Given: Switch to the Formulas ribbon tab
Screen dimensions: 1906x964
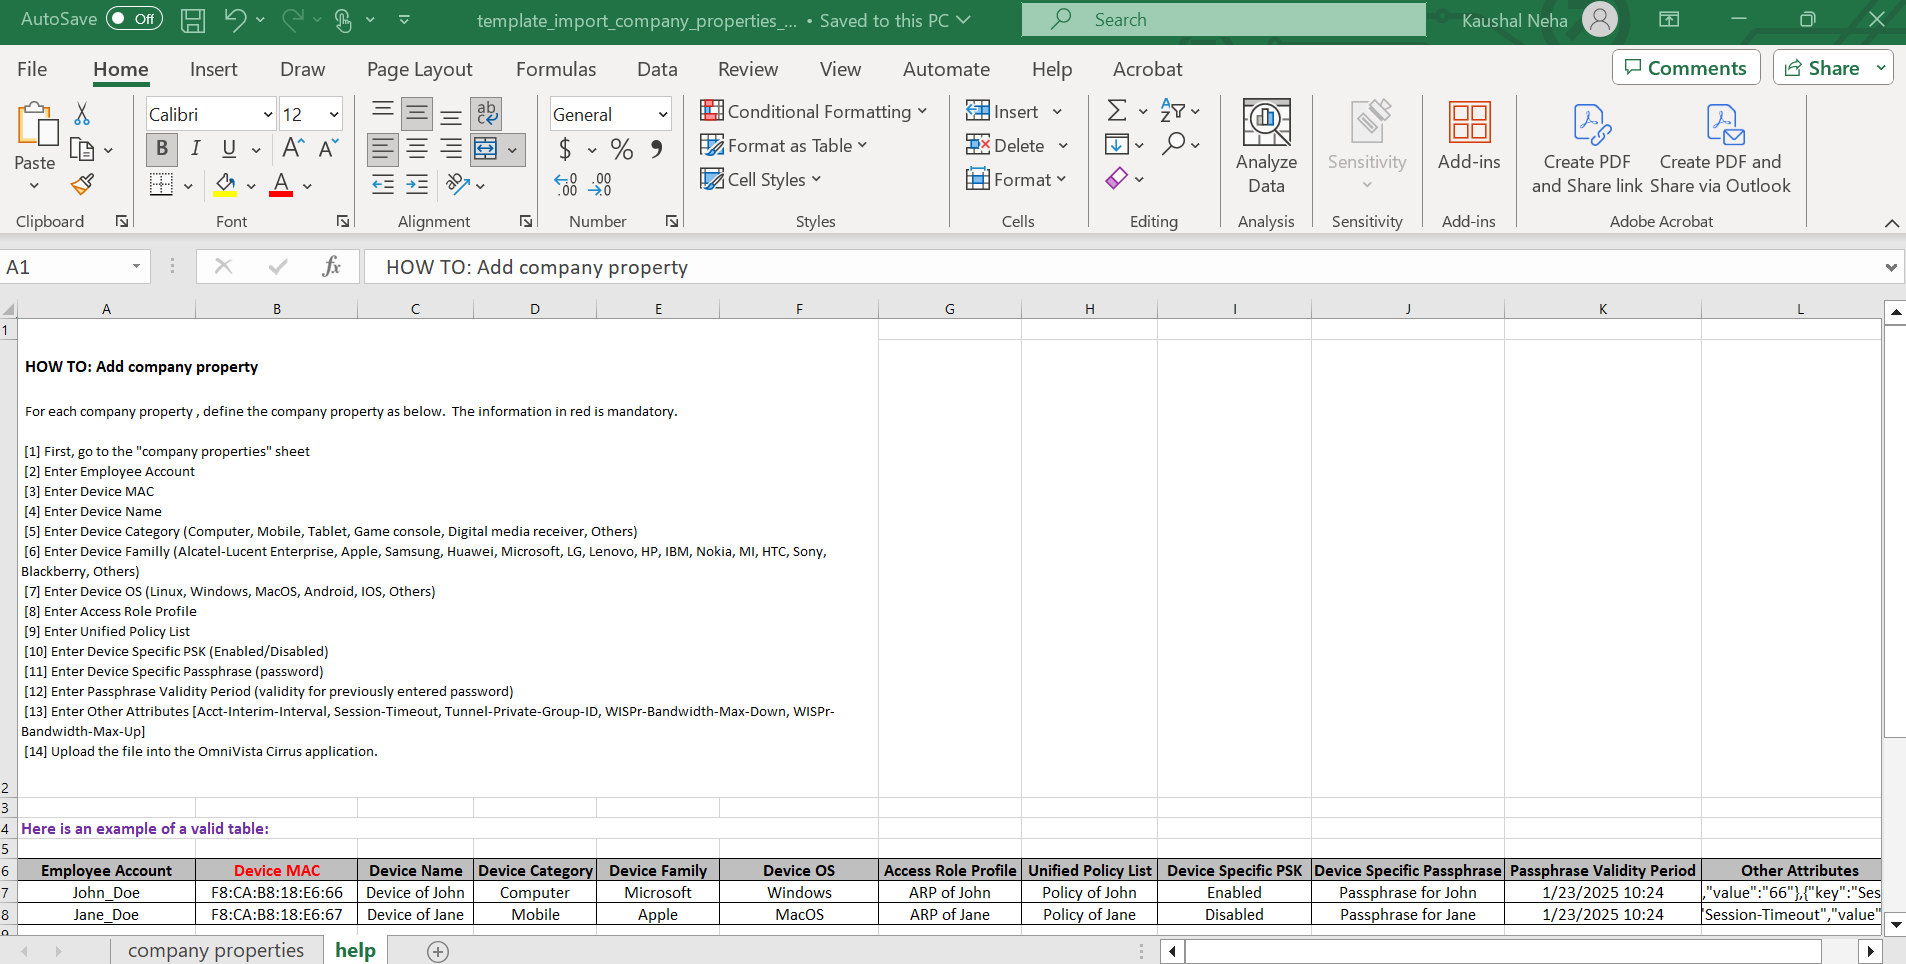Looking at the screenshot, I should (x=556, y=69).
